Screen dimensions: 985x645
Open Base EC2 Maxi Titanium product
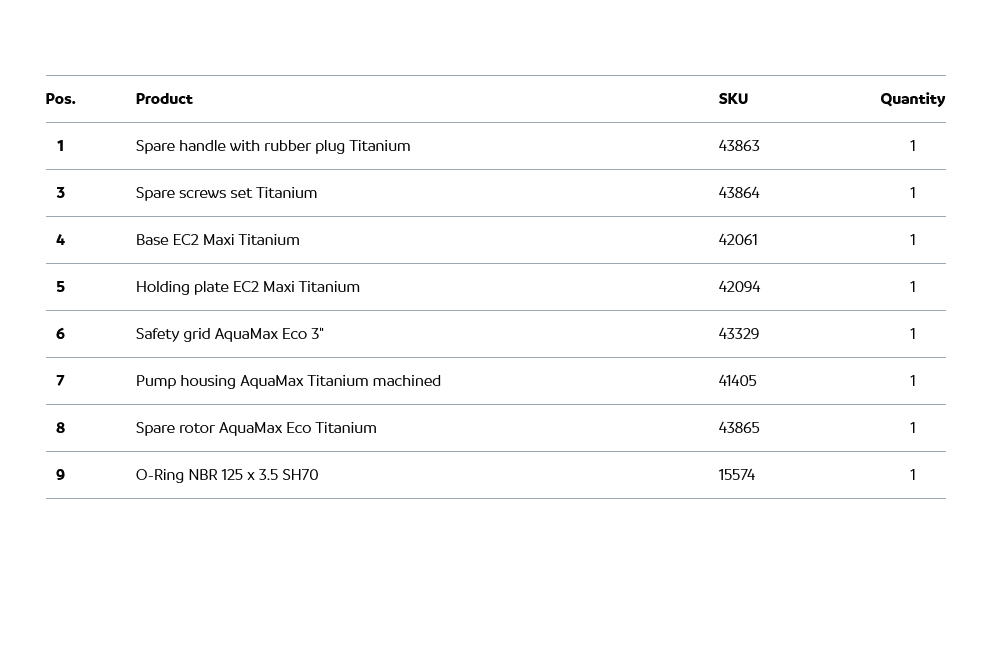(x=217, y=240)
